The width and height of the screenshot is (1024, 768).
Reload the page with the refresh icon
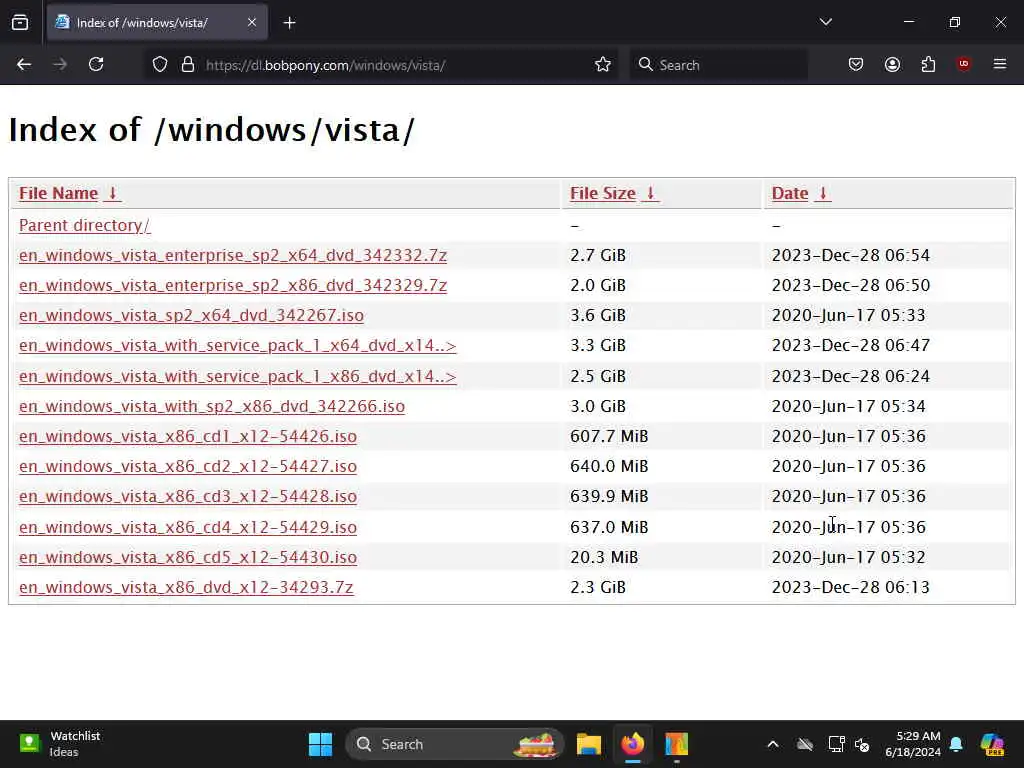point(96,64)
